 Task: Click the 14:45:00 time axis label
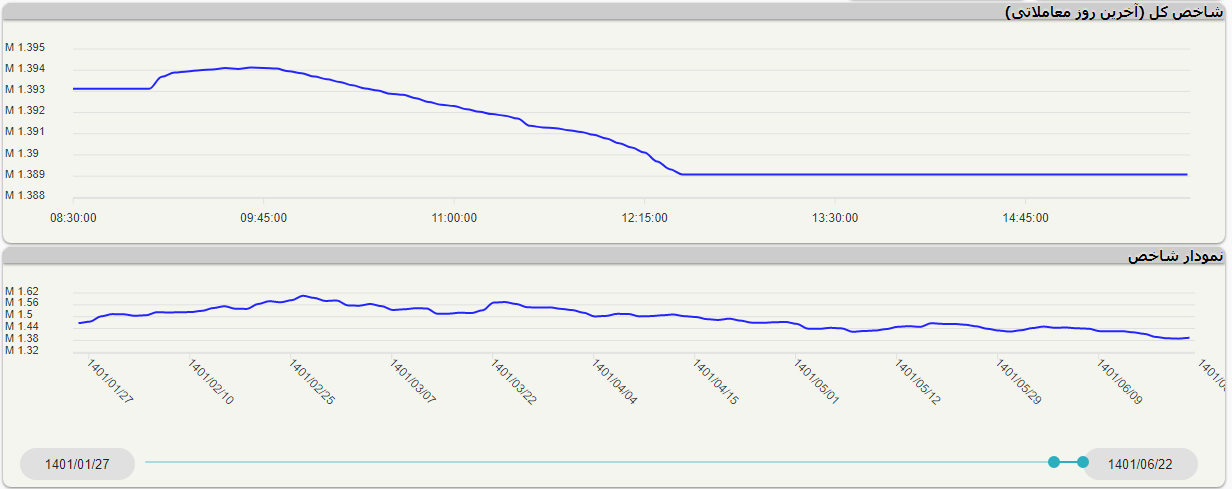pos(1026,218)
